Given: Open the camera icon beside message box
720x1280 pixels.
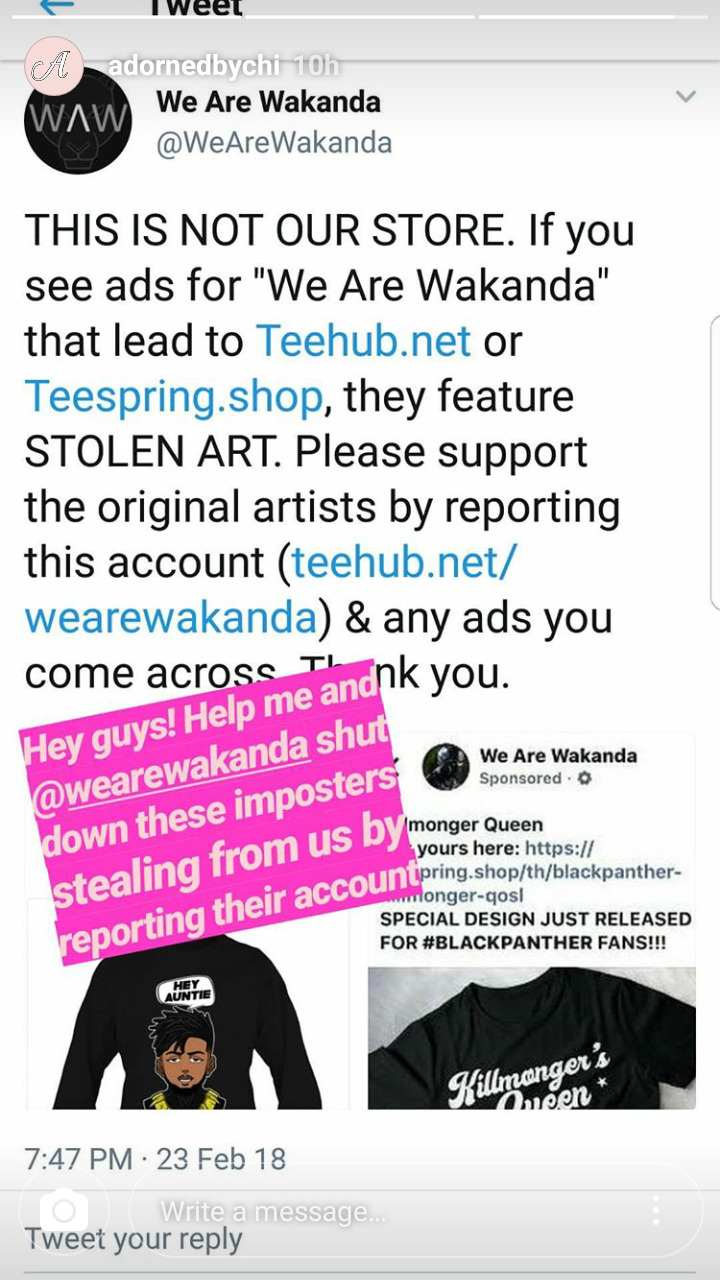Looking at the screenshot, I should [x=64, y=1211].
